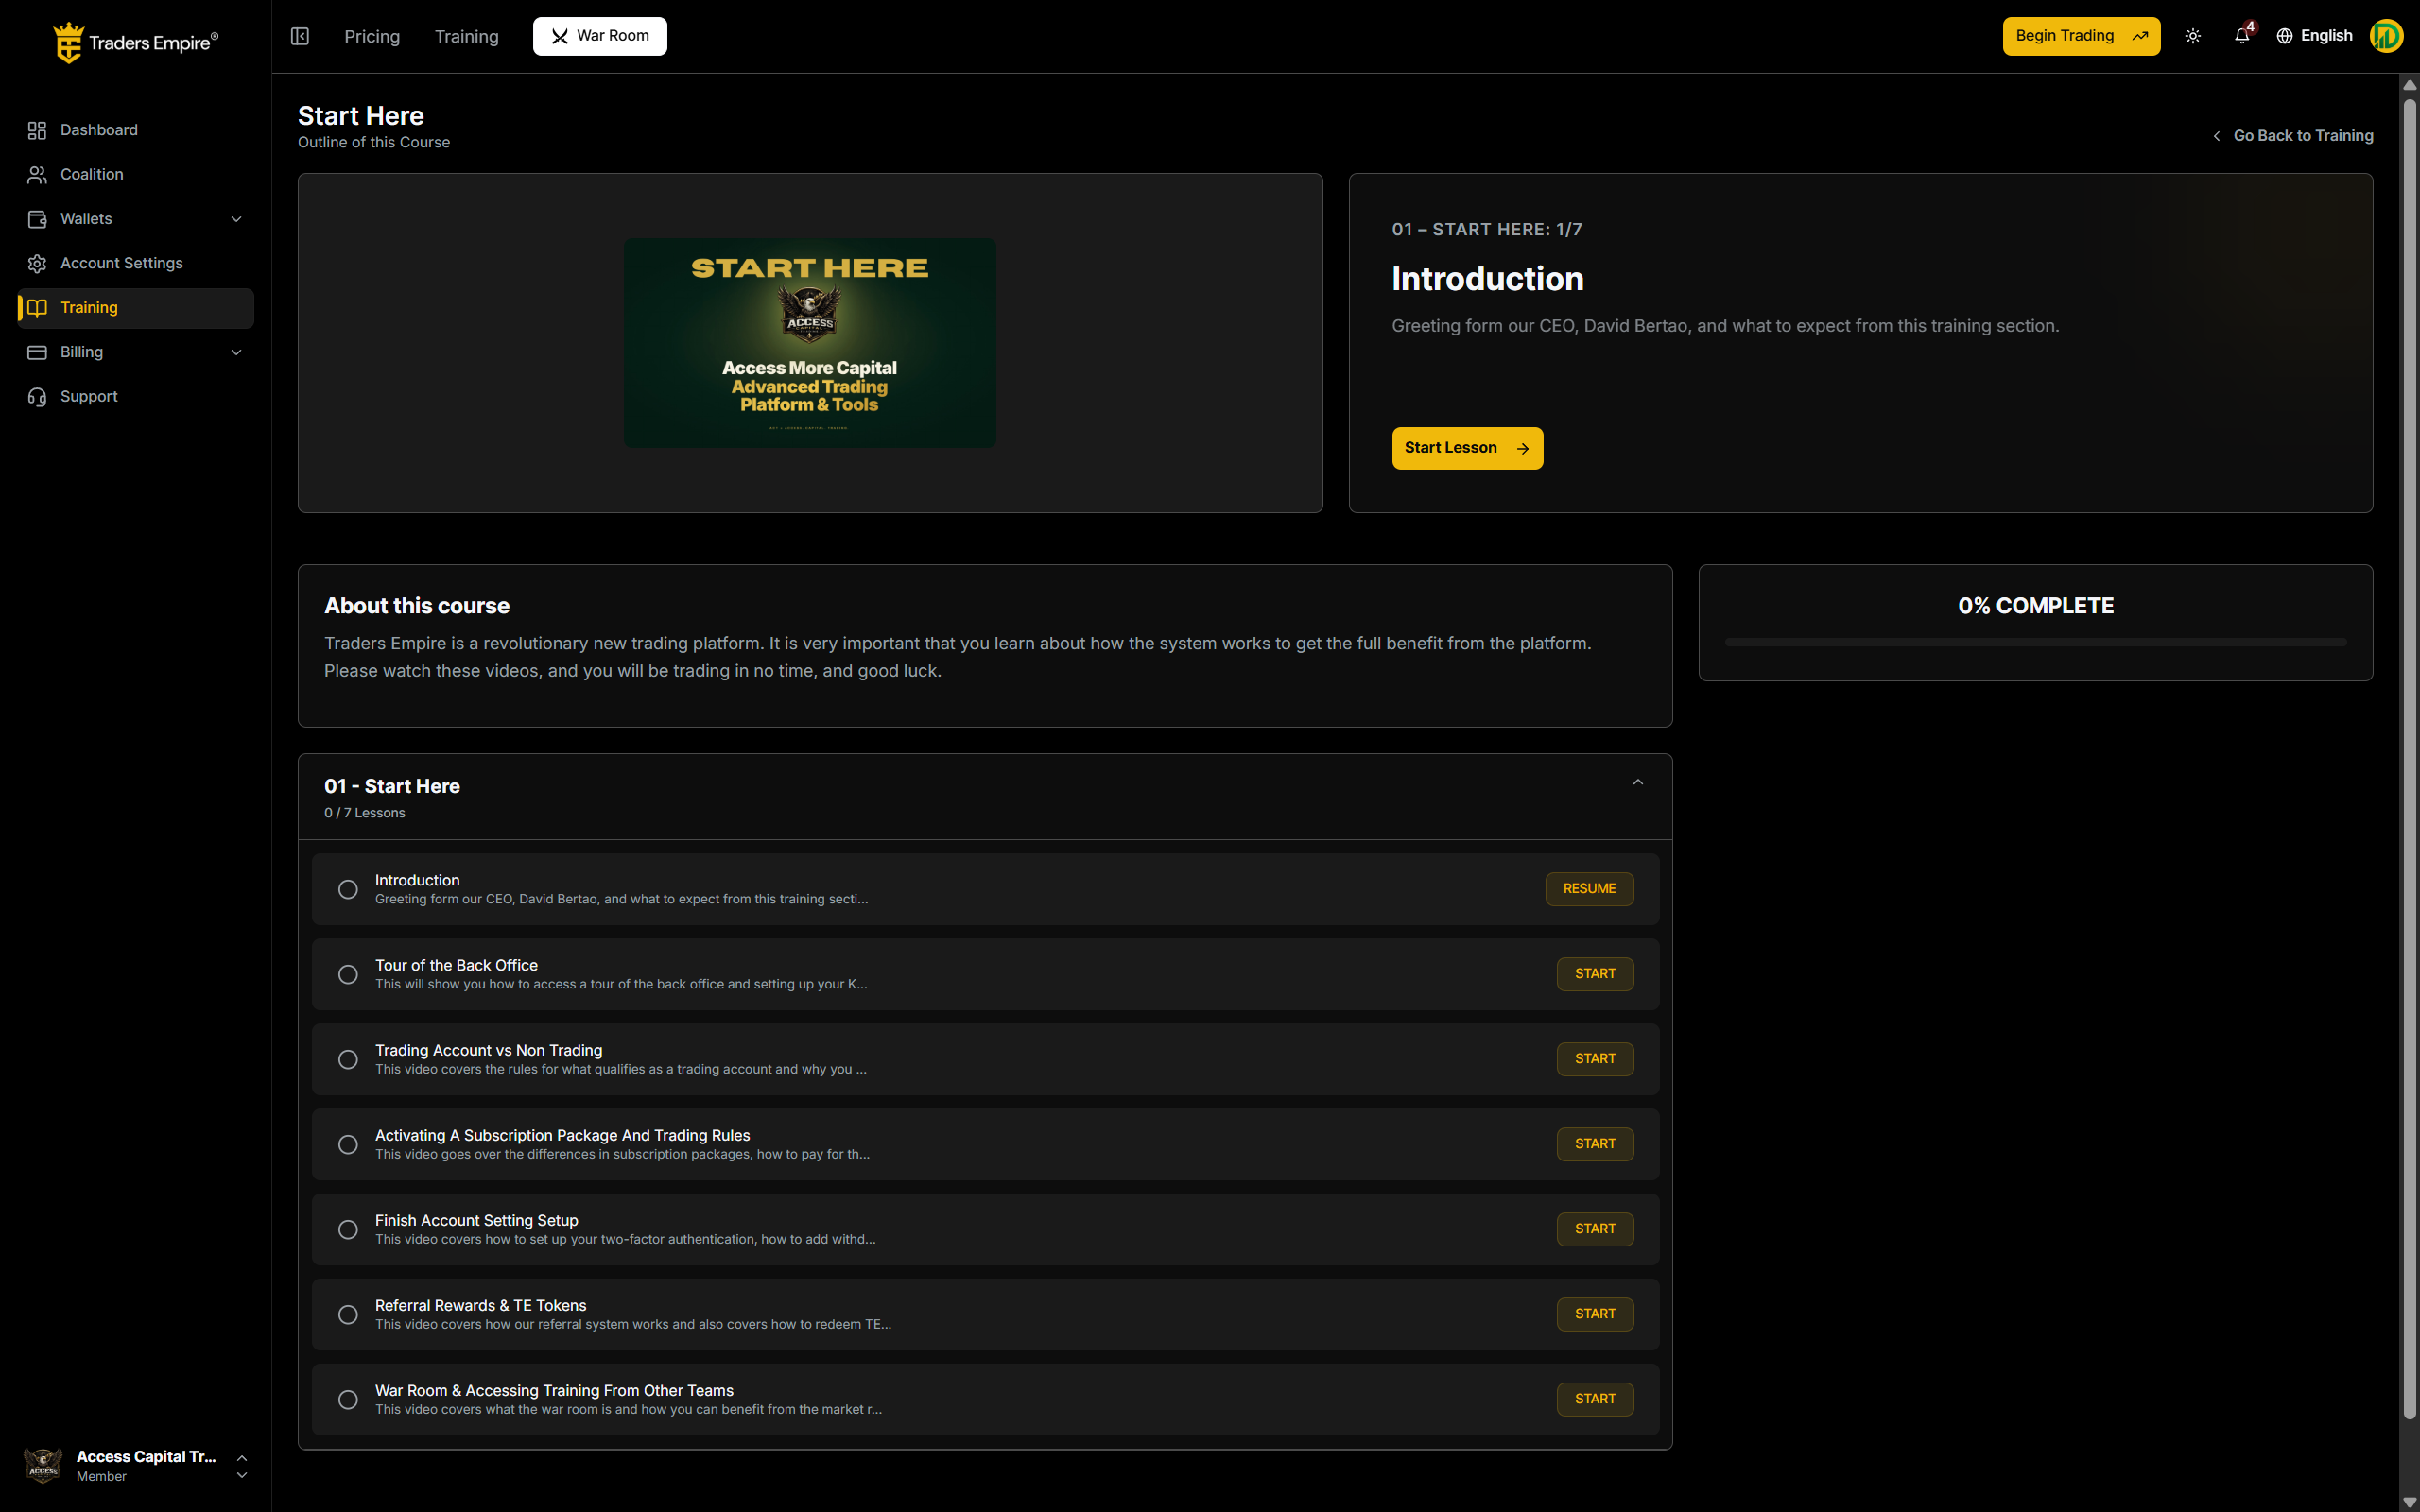Expand the Wallets submenu chevron
2420x1512 pixels.
237,219
